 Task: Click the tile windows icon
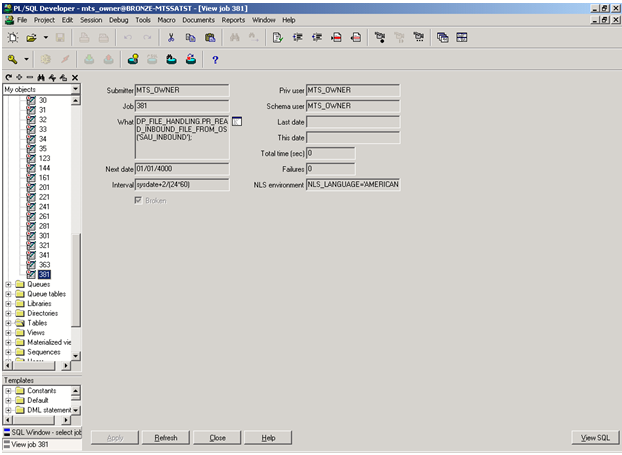click(462, 38)
